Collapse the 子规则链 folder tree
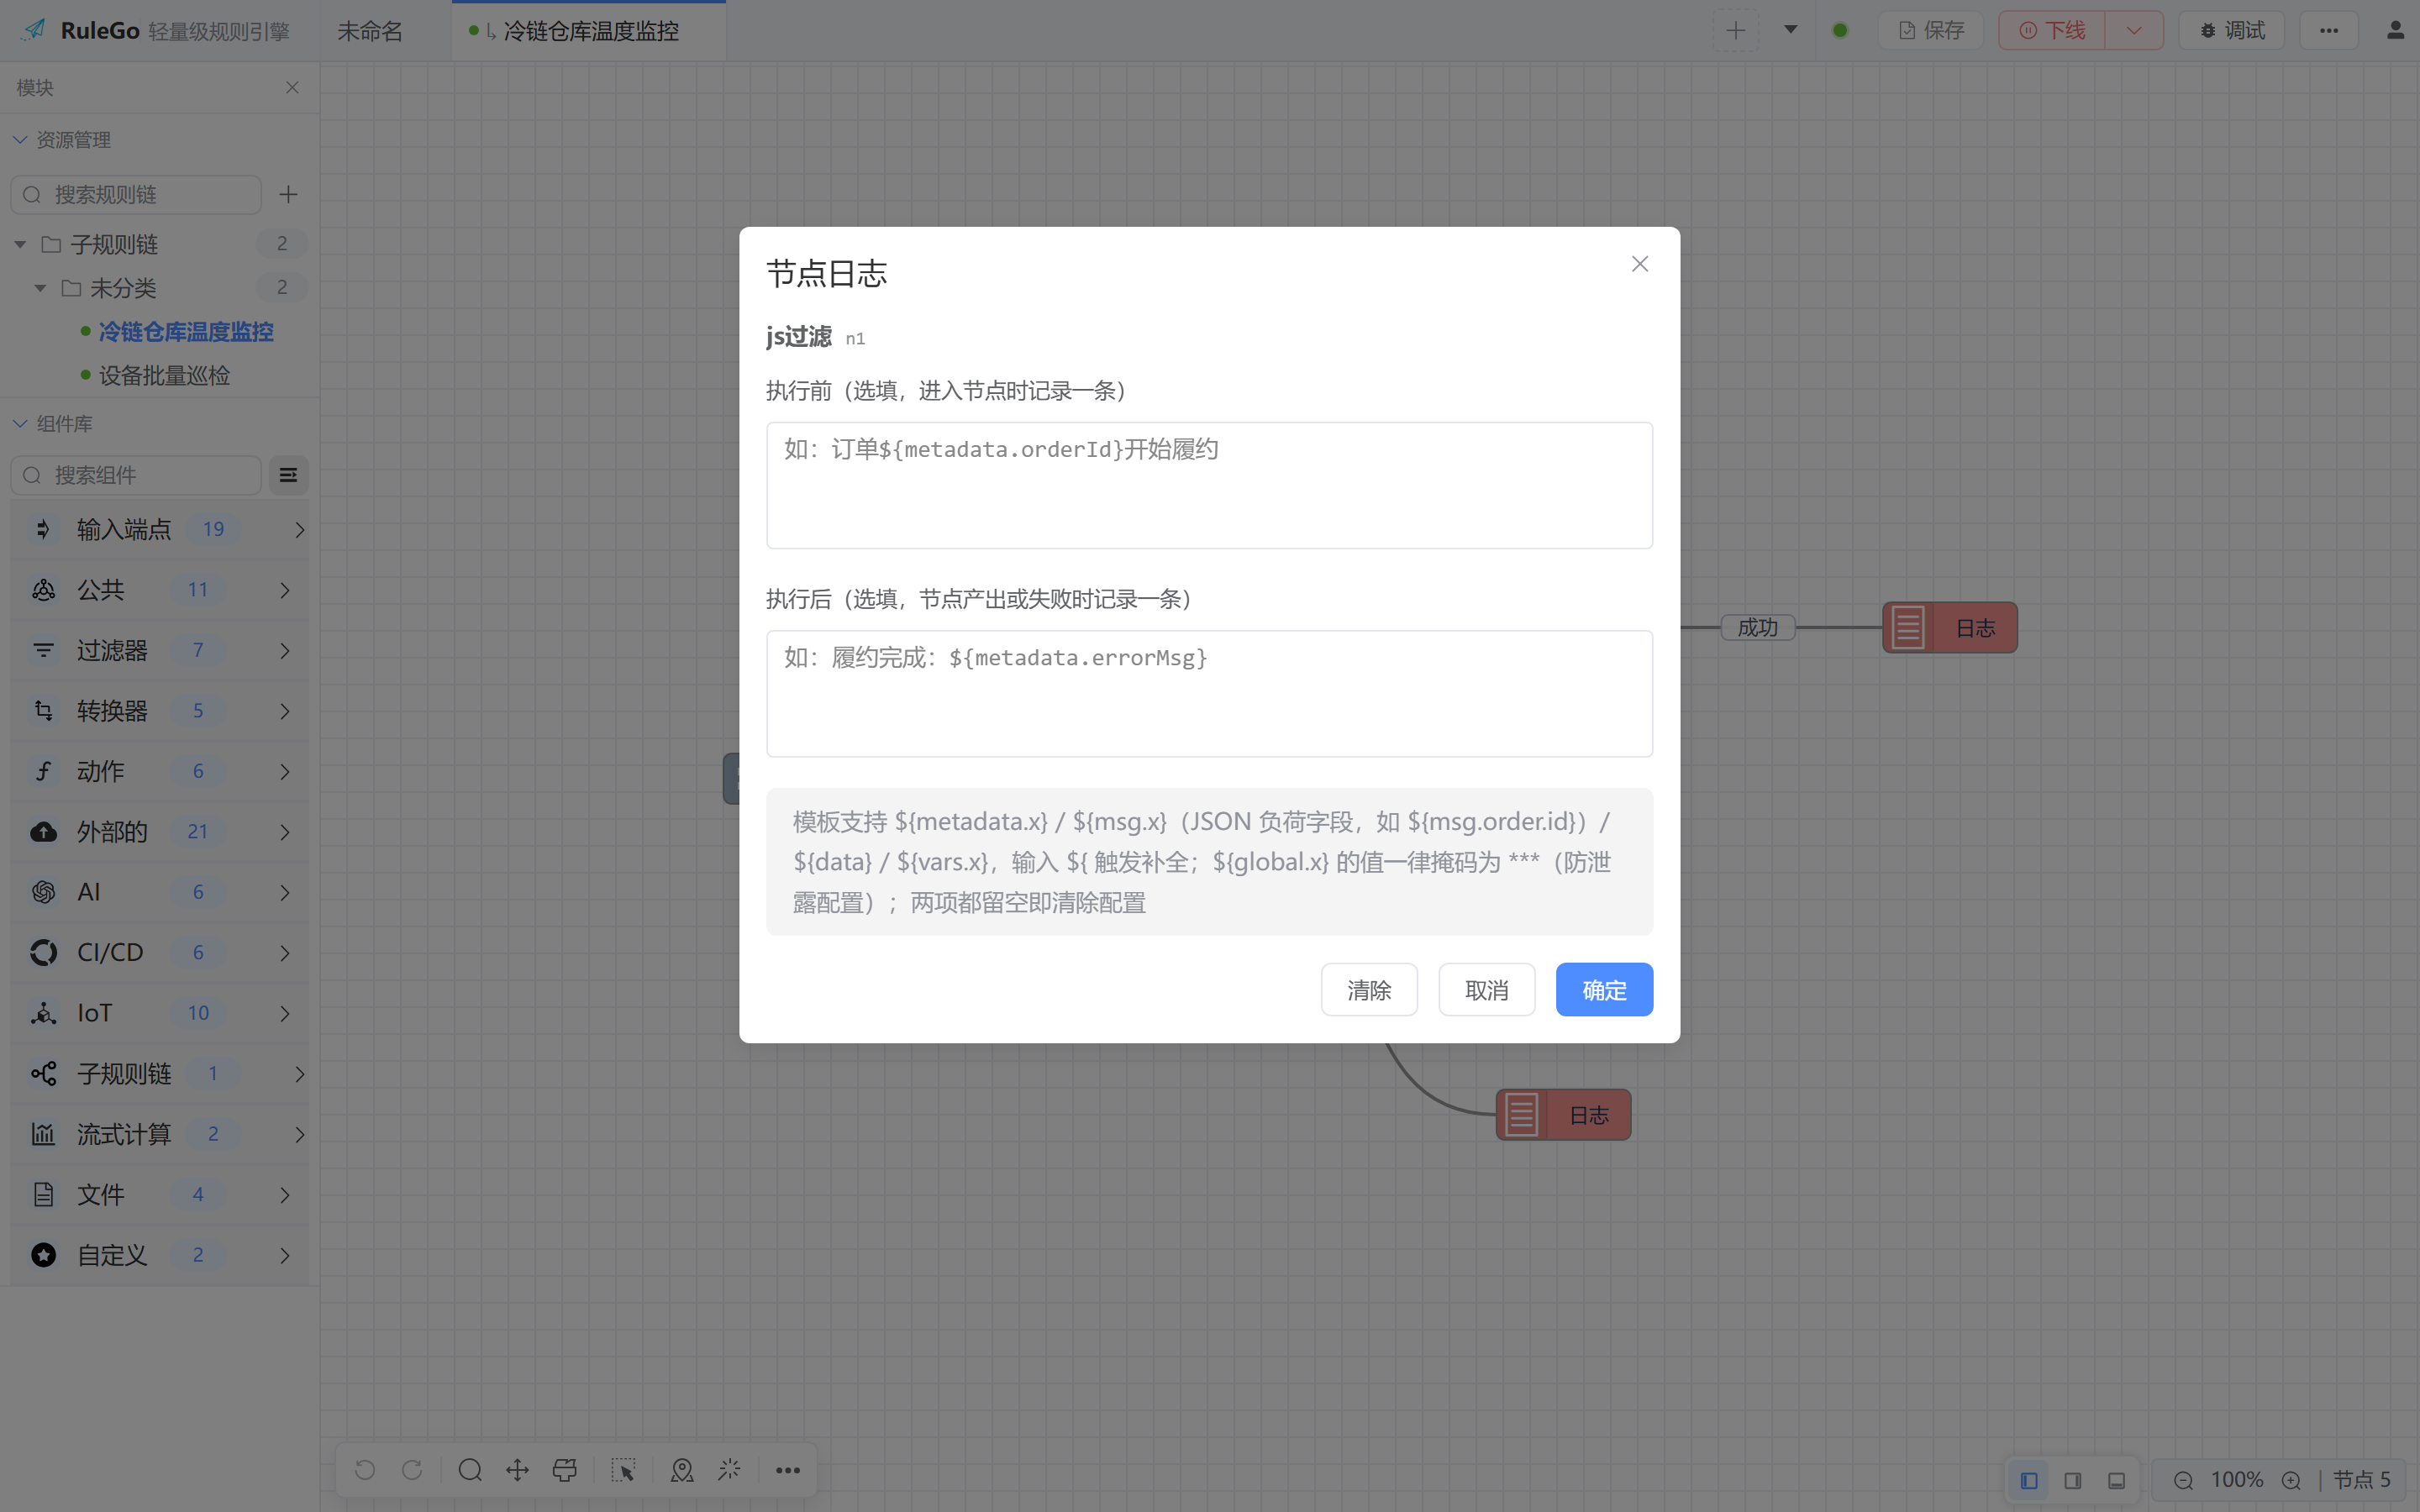Viewport: 2420px width, 1512px height. [x=20, y=244]
